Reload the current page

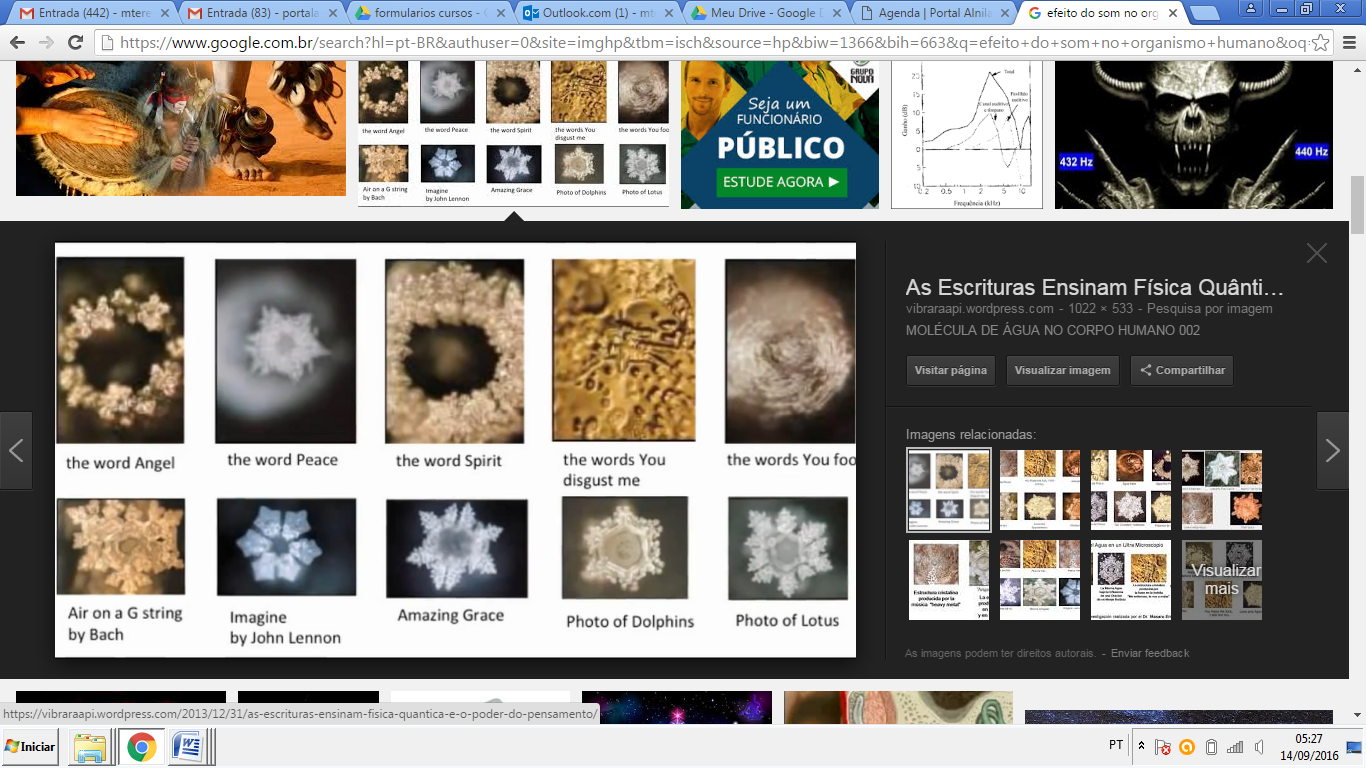[75, 43]
